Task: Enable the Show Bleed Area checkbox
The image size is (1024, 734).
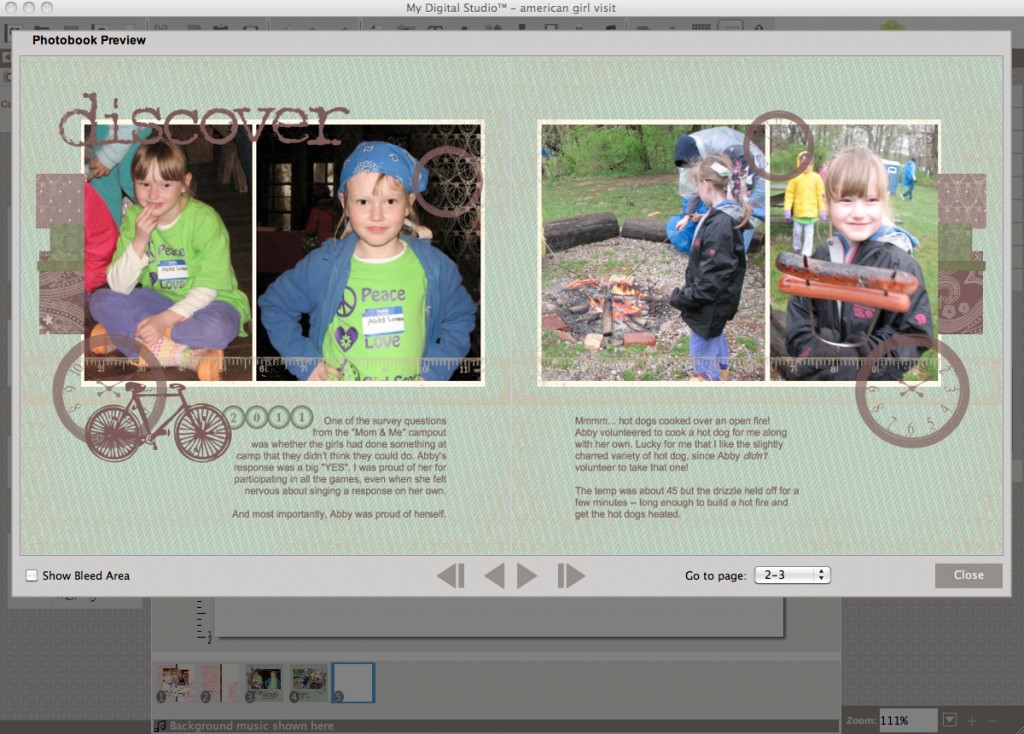Action: (x=32, y=576)
